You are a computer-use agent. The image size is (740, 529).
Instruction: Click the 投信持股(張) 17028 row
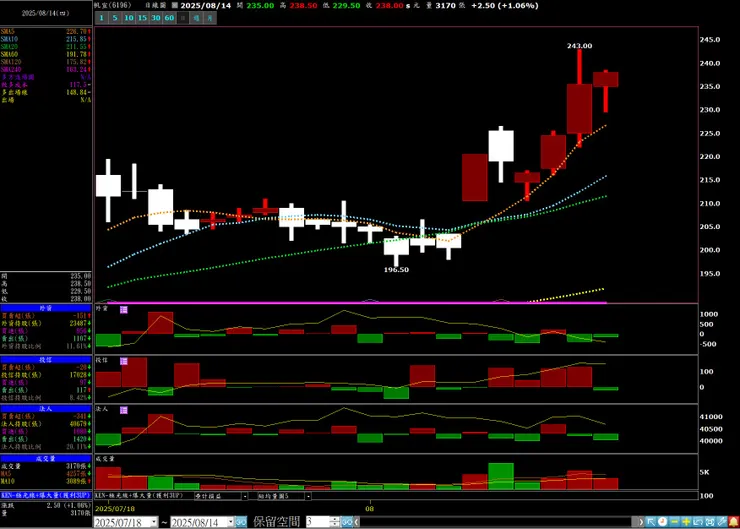(x=46, y=375)
